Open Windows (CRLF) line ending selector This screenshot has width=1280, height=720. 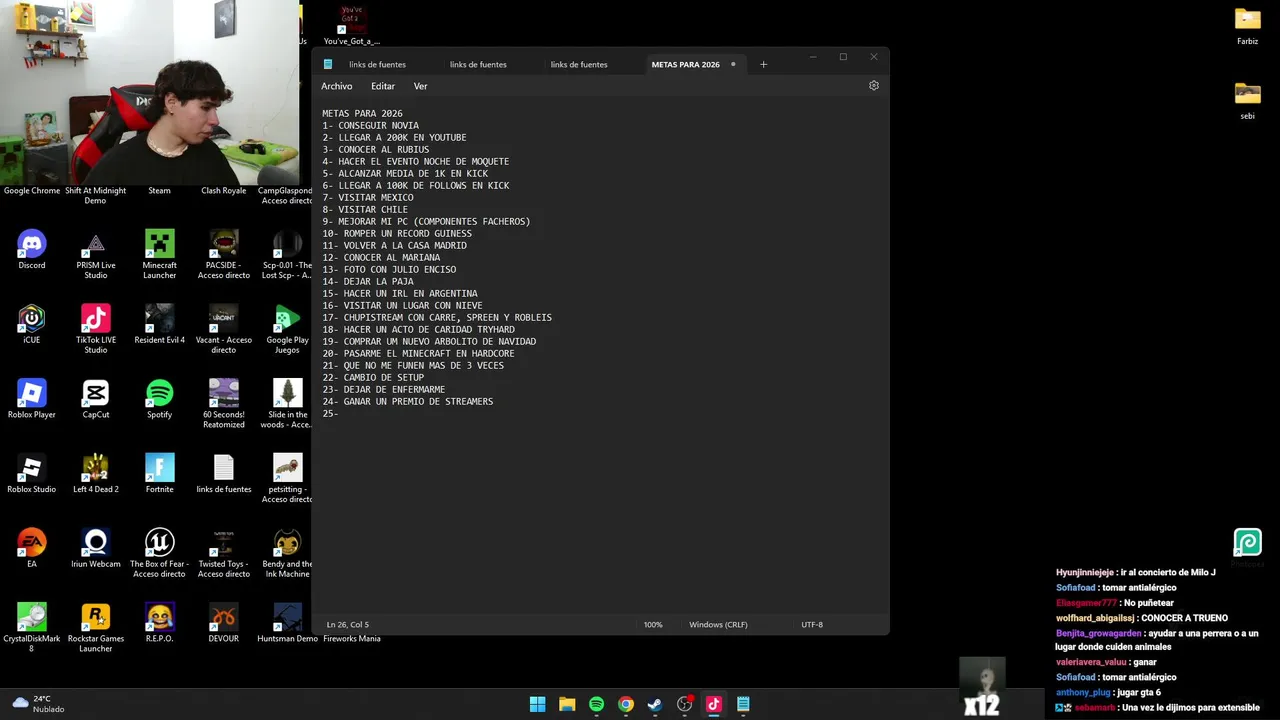[x=718, y=624]
